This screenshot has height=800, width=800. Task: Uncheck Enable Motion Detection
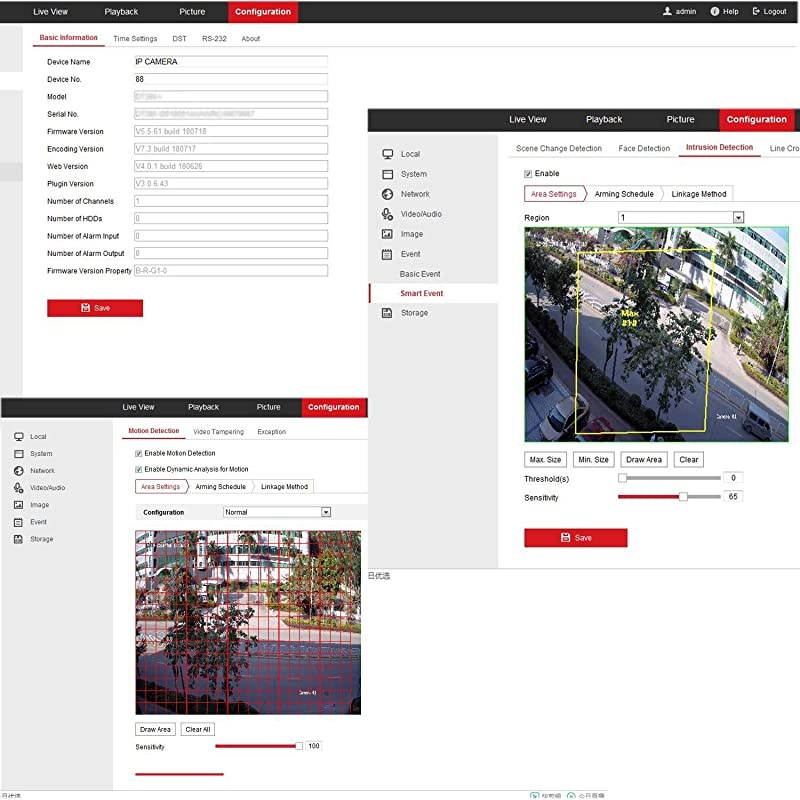click(x=138, y=454)
